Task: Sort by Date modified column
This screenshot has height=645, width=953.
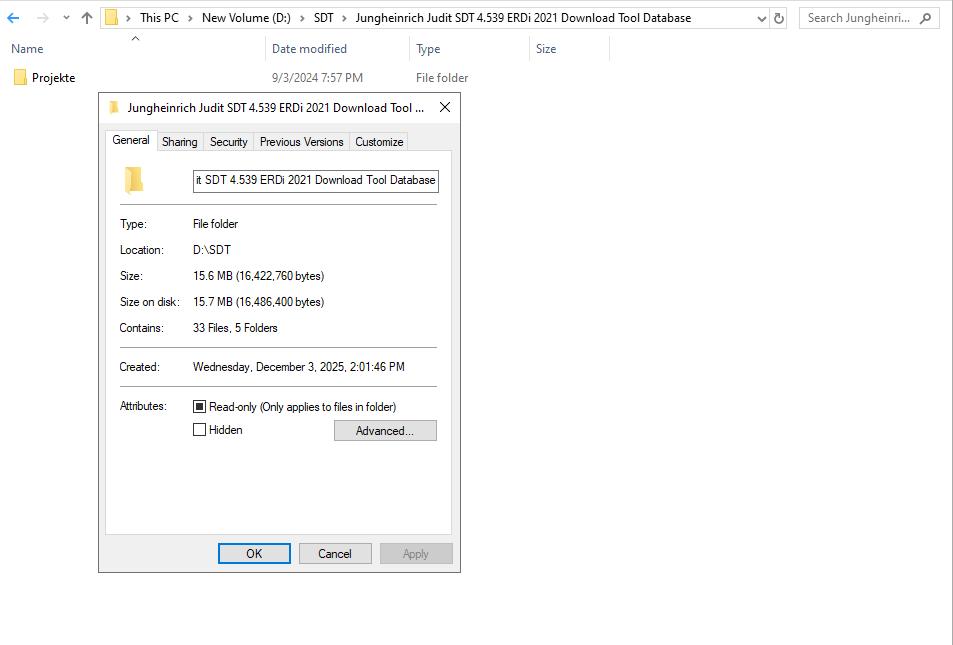Action: pos(309,49)
